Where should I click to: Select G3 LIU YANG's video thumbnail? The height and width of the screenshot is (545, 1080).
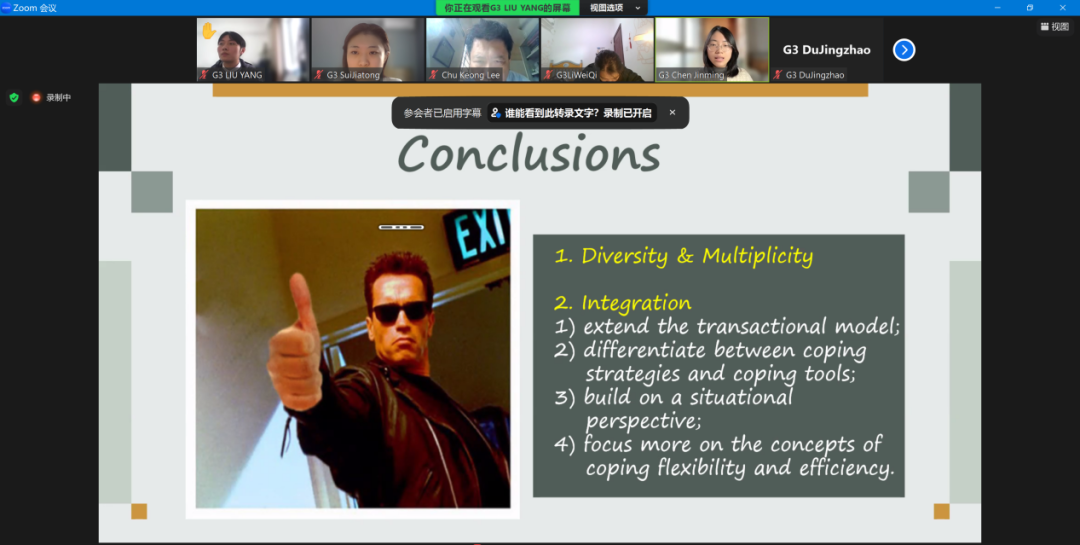click(253, 50)
